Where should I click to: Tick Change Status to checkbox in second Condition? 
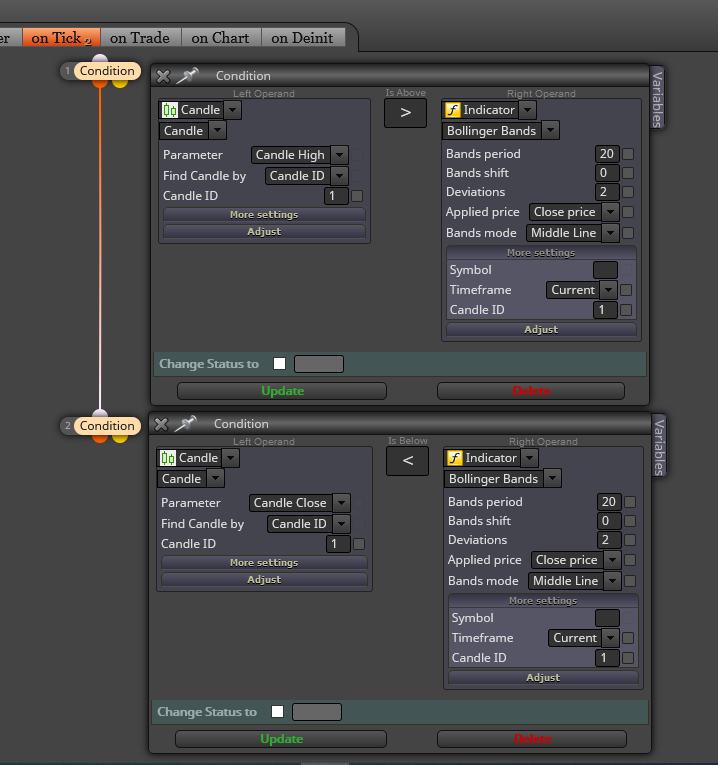(x=278, y=711)
